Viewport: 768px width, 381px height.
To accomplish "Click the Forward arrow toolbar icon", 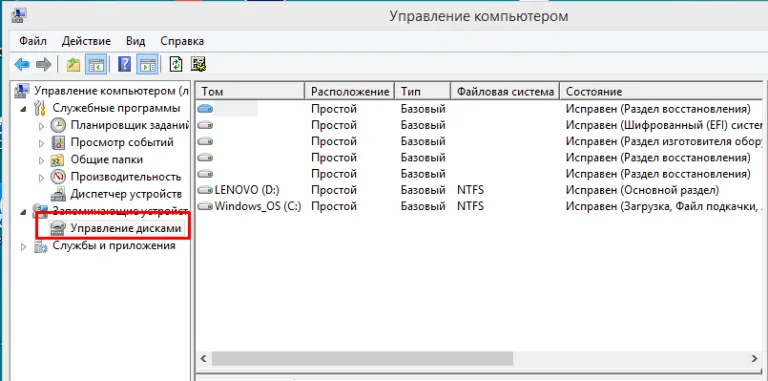I will [44, 64].
